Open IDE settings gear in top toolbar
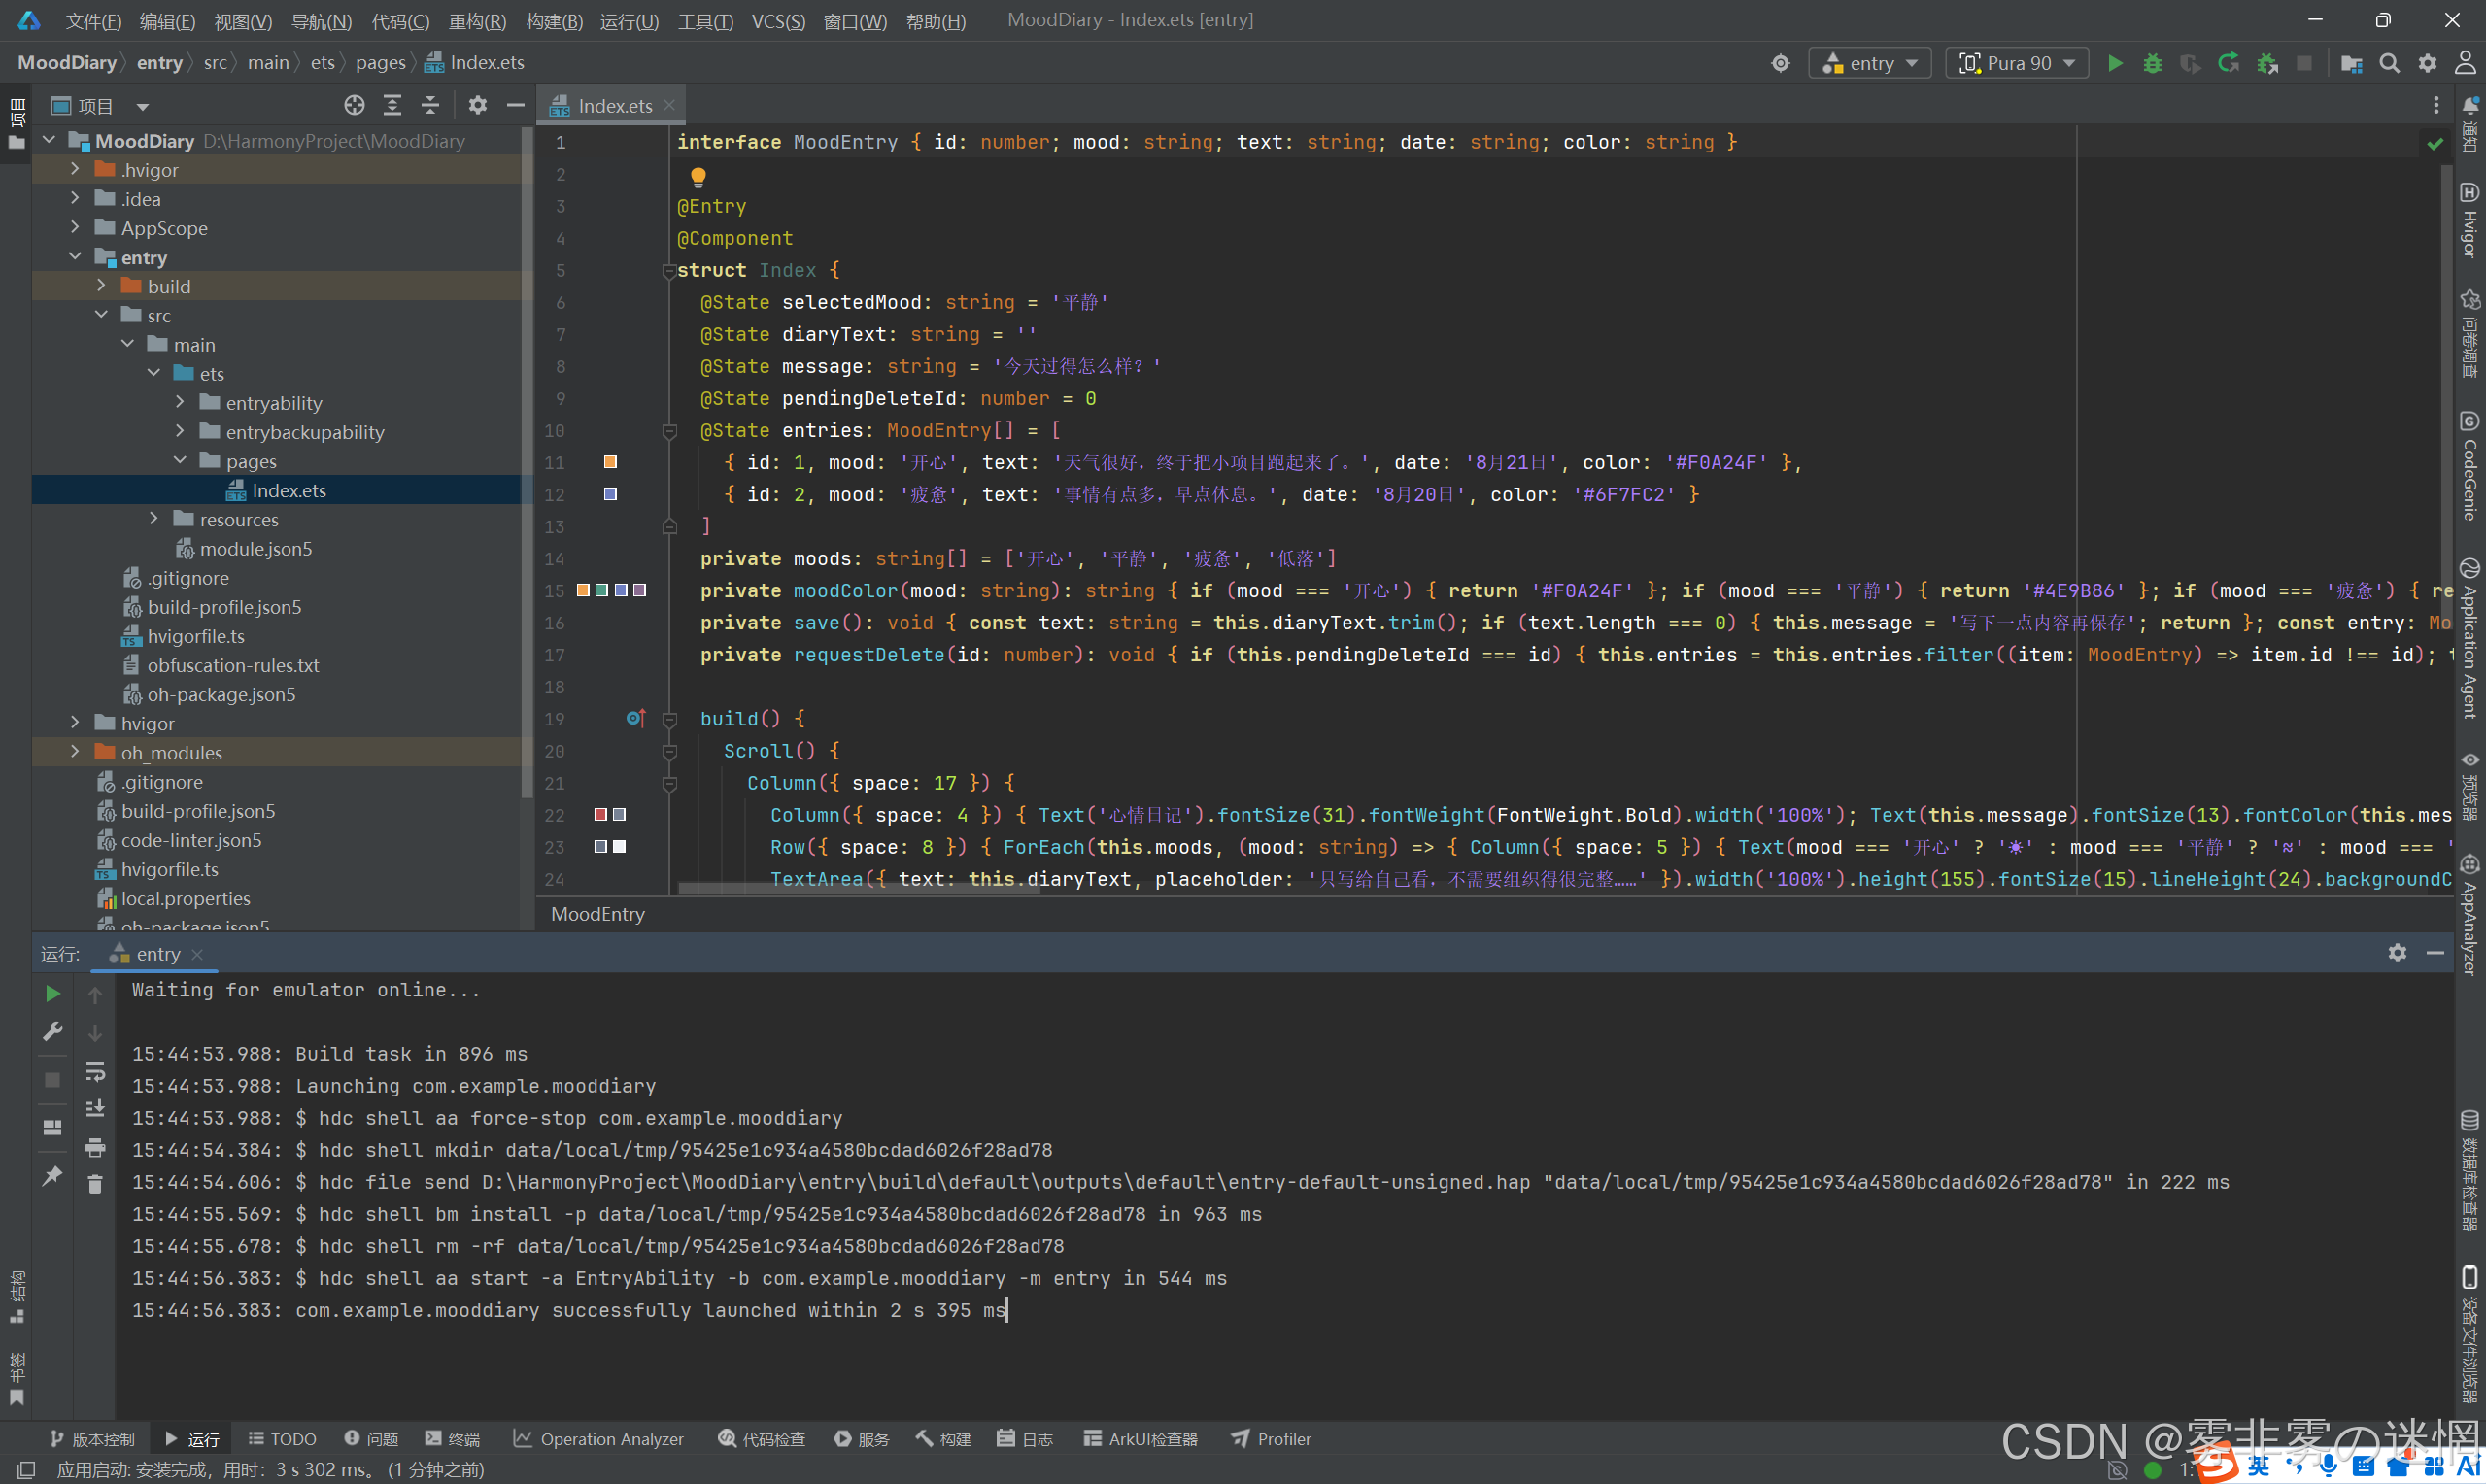The height and width of the screenshot is (1484, 2486). (2427, 63)
